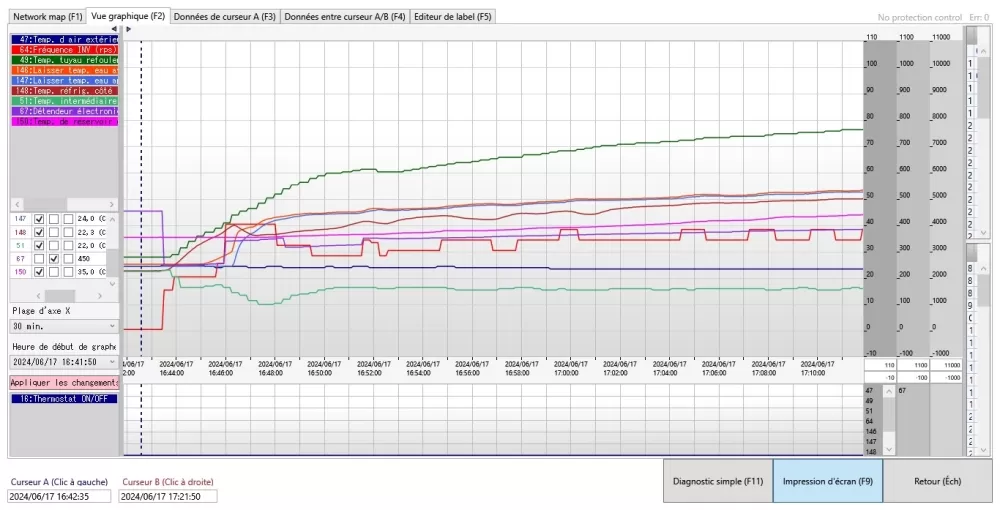The image size is (1000, 510).
Task: Uncheck the first checkbox in row 147
Action: 39,219
